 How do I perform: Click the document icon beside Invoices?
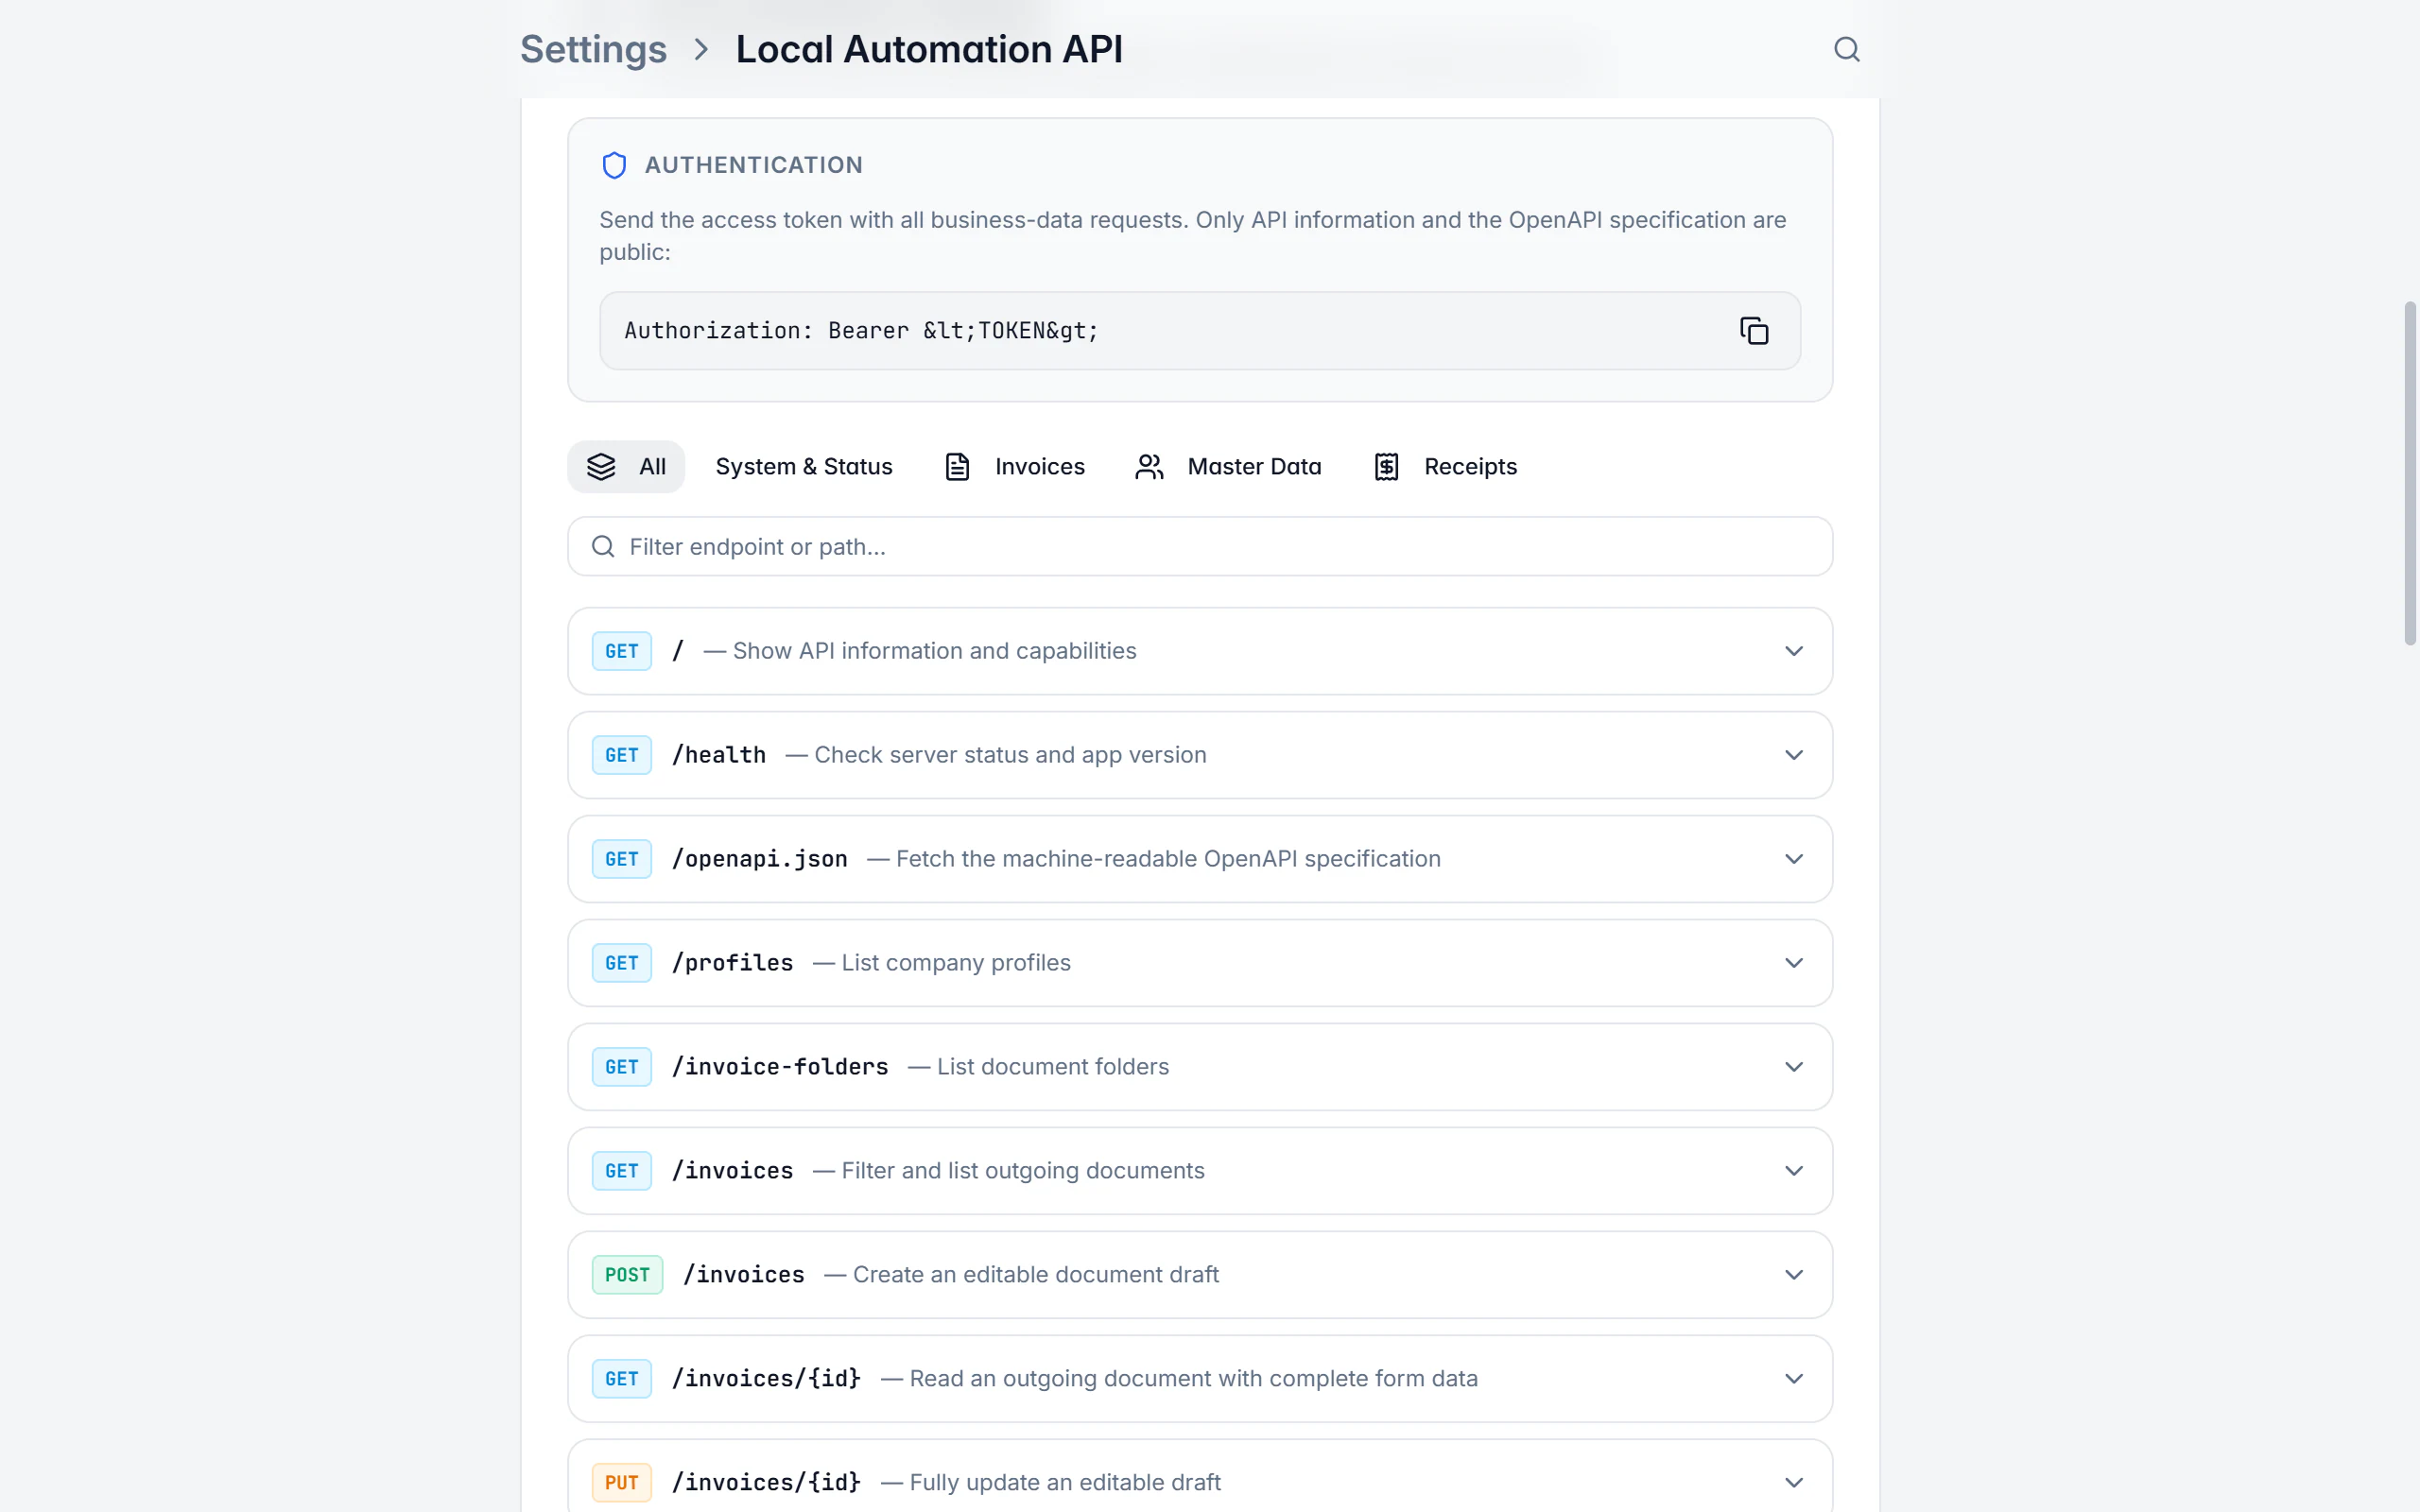coord(957,467)
